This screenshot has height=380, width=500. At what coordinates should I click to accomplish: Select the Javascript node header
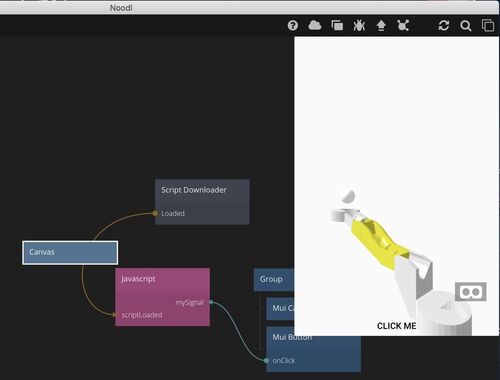point(162,279)
